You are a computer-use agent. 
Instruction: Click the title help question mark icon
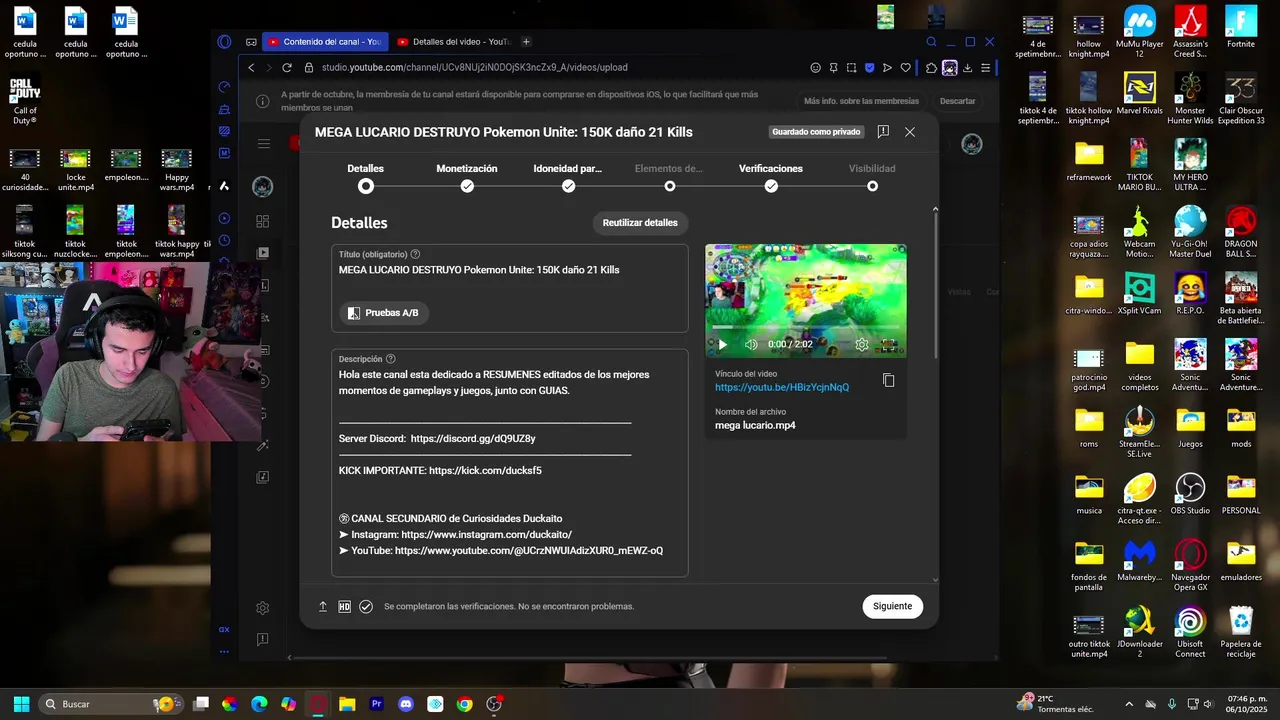point(415,254)
